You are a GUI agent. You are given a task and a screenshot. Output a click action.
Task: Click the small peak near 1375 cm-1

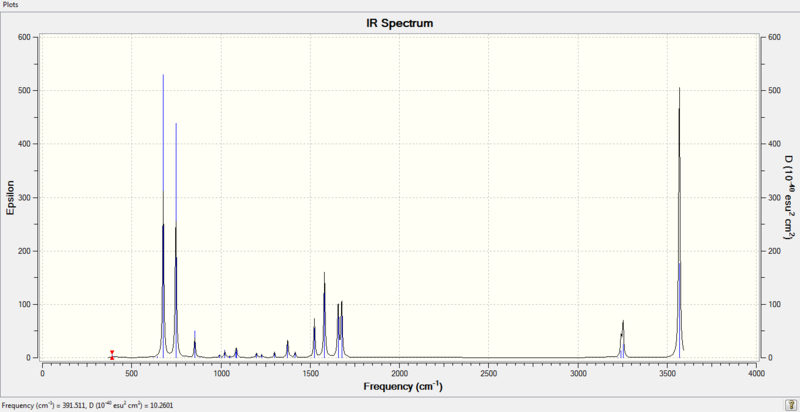(288, 349)
